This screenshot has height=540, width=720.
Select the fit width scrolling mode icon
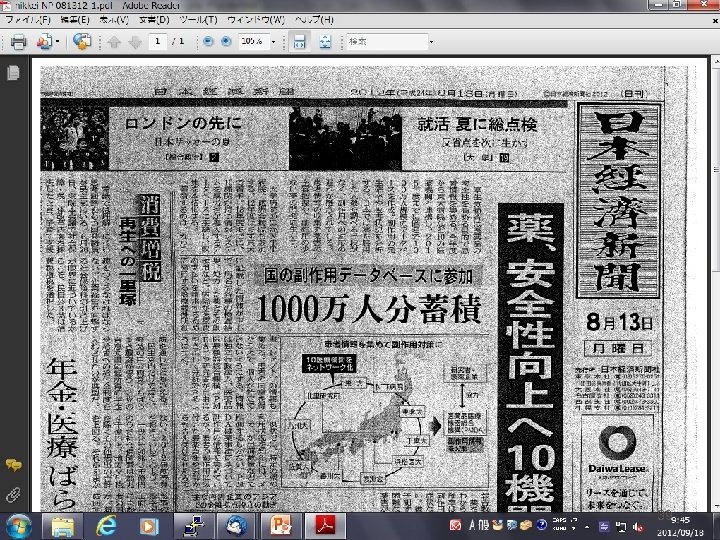[x=299, y=42]
